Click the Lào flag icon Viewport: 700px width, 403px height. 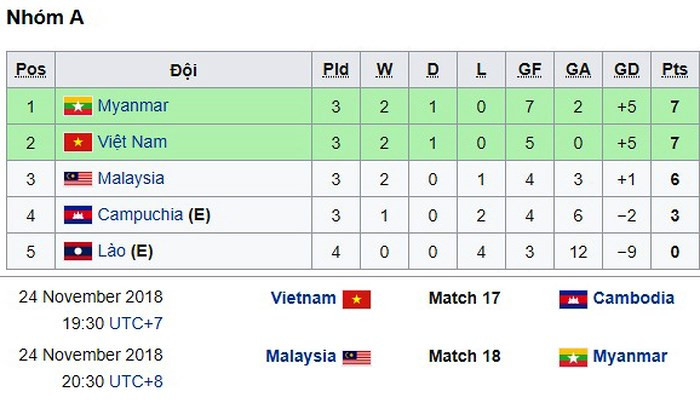(78, 251)
